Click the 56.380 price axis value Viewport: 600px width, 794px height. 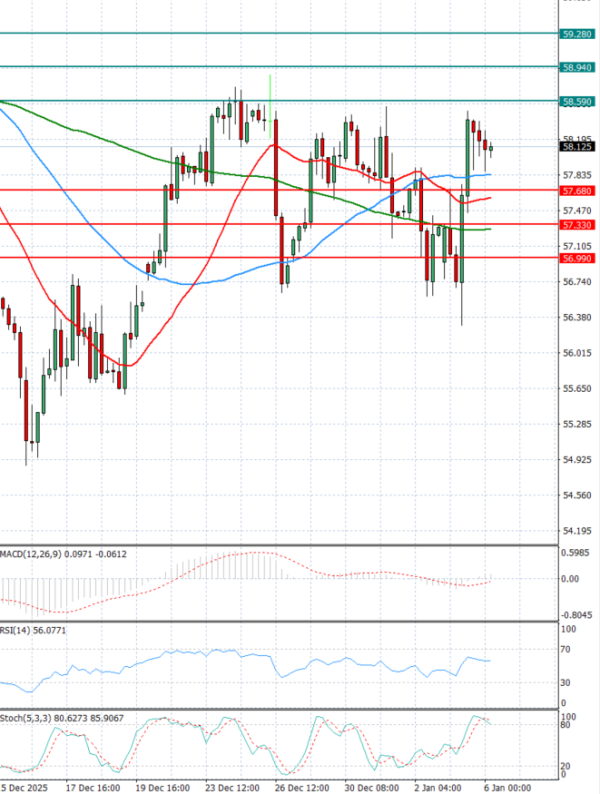click(x=577, y=317)
